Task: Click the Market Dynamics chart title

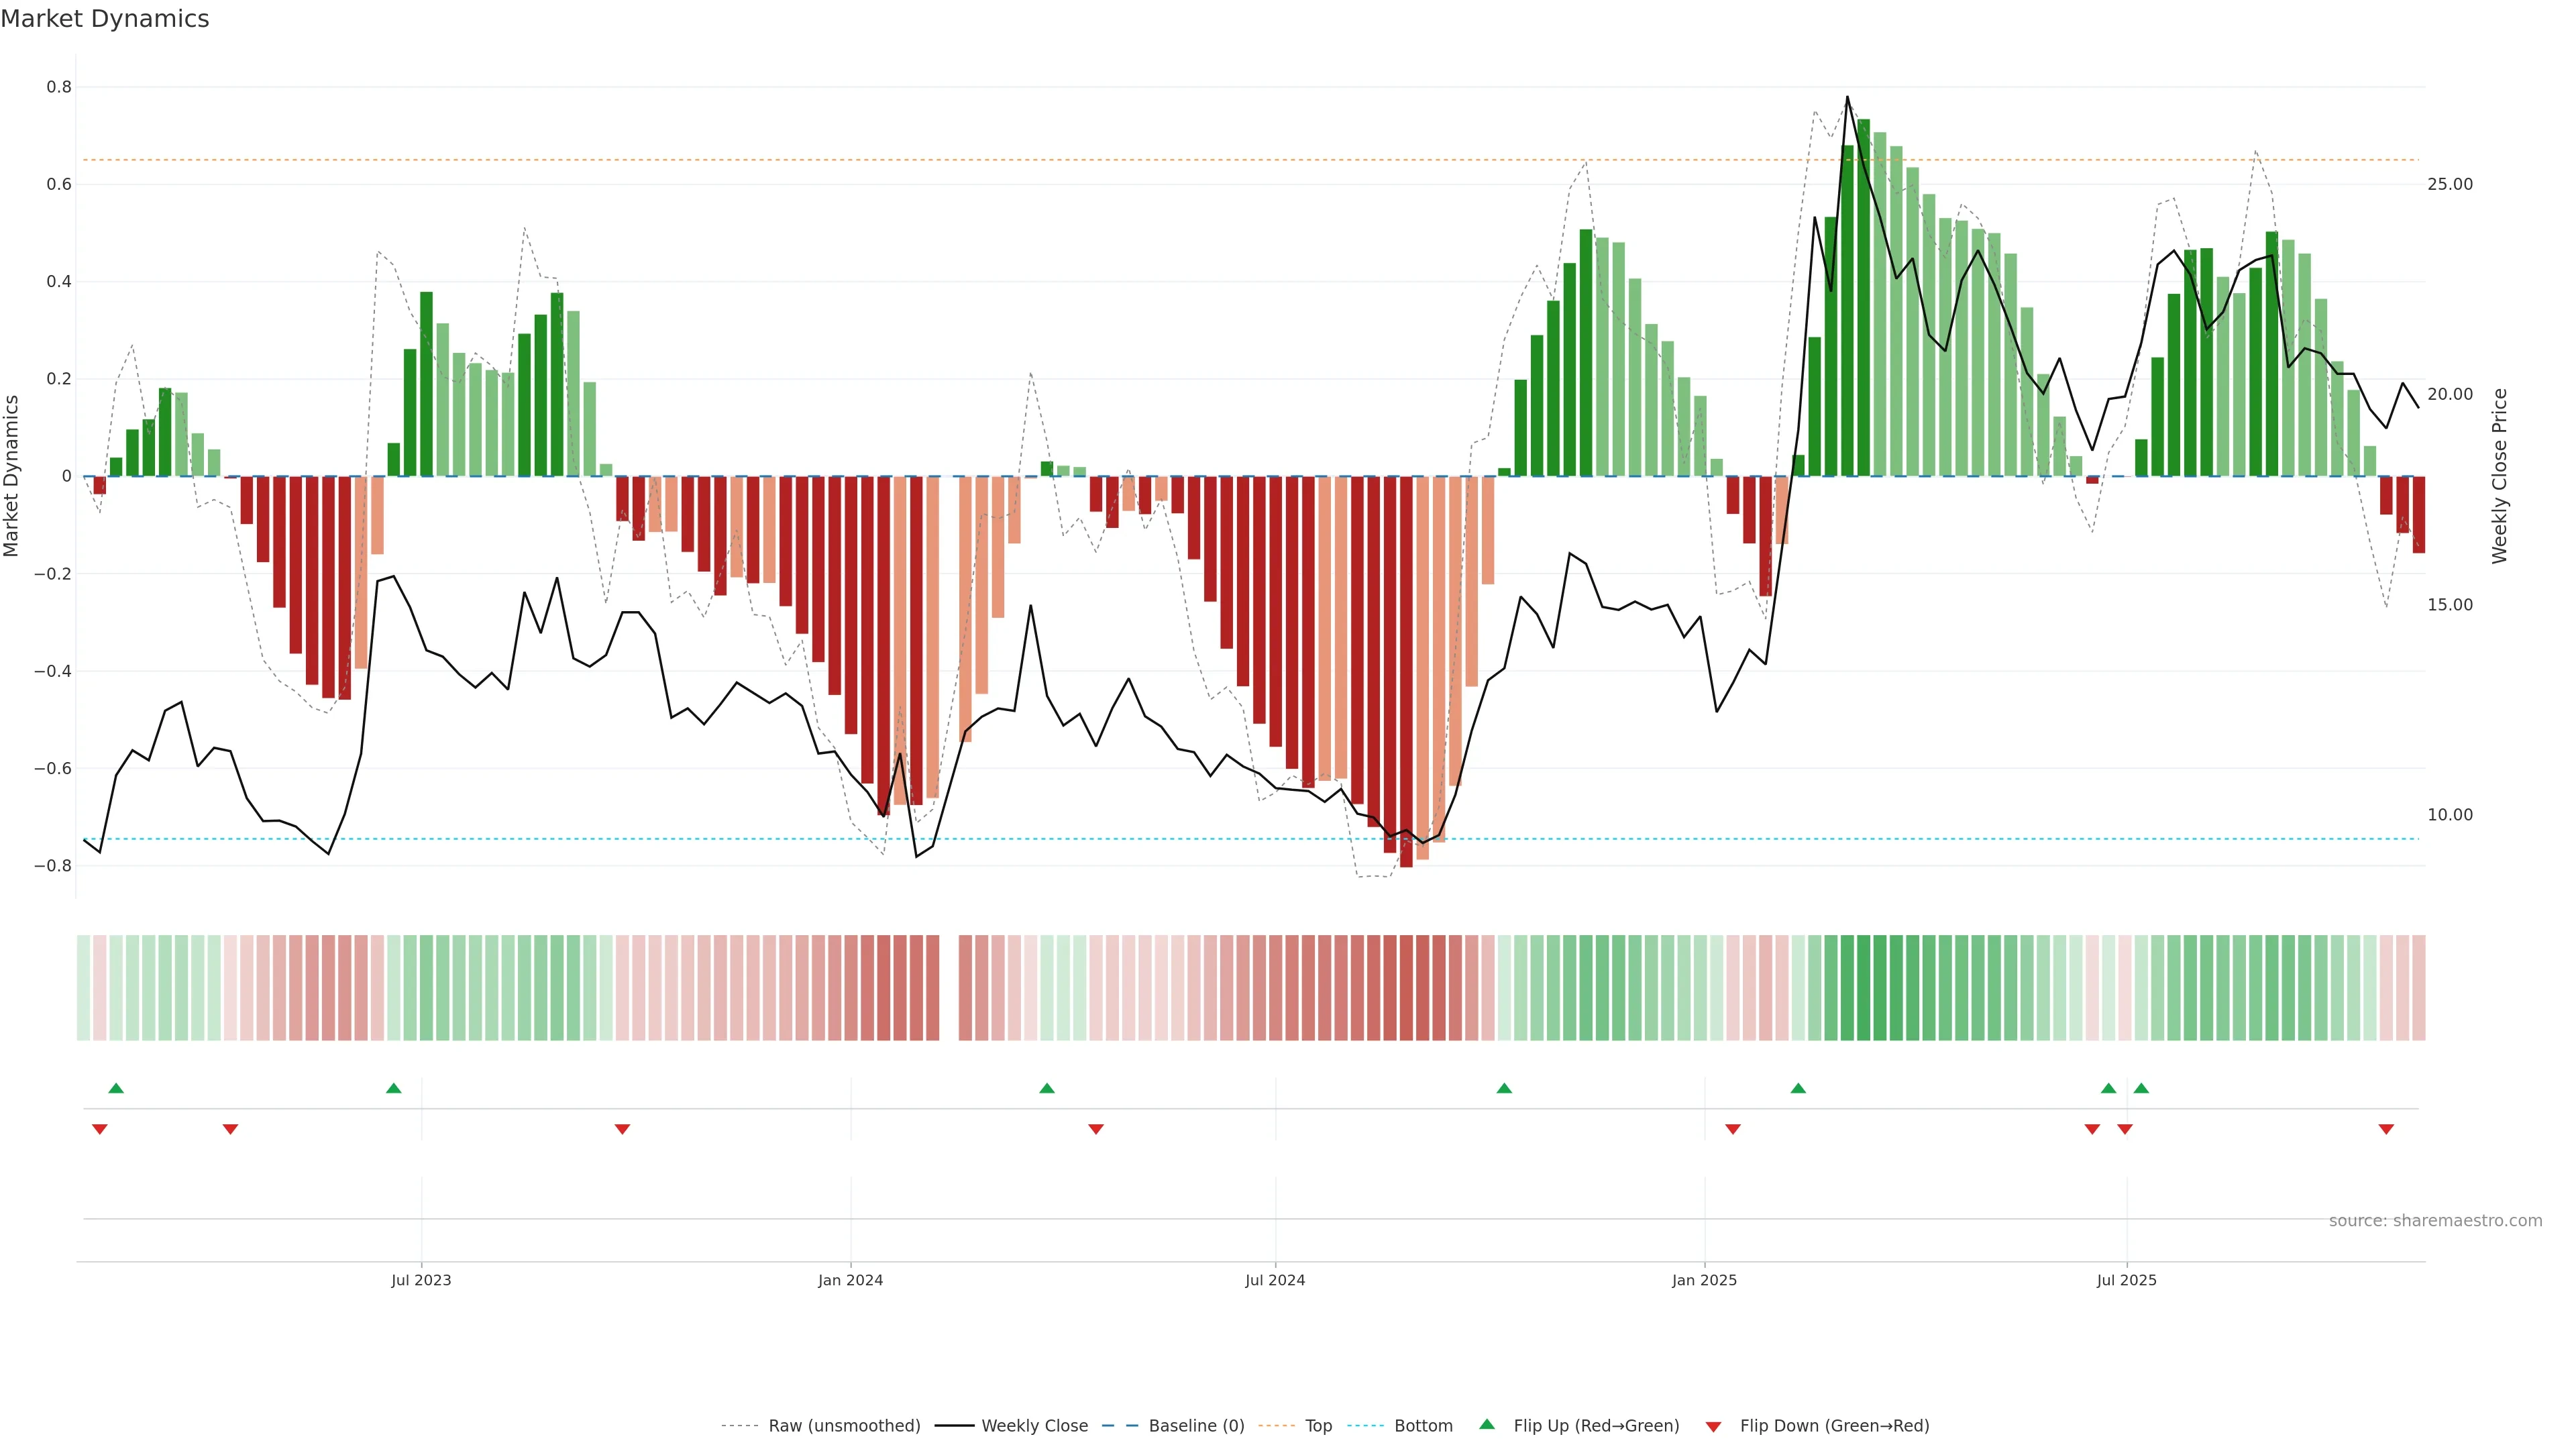Action: tap(105, 19)
